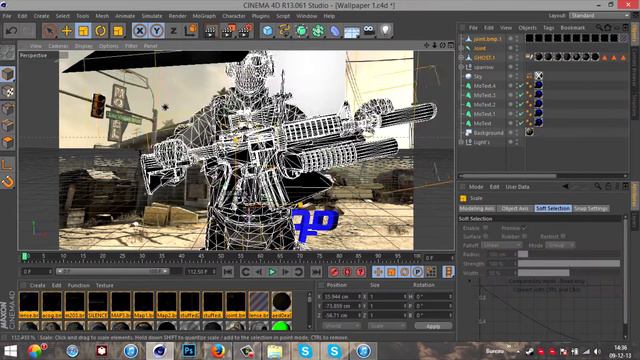Expand the sparrow object in tree

pos(461,67)
